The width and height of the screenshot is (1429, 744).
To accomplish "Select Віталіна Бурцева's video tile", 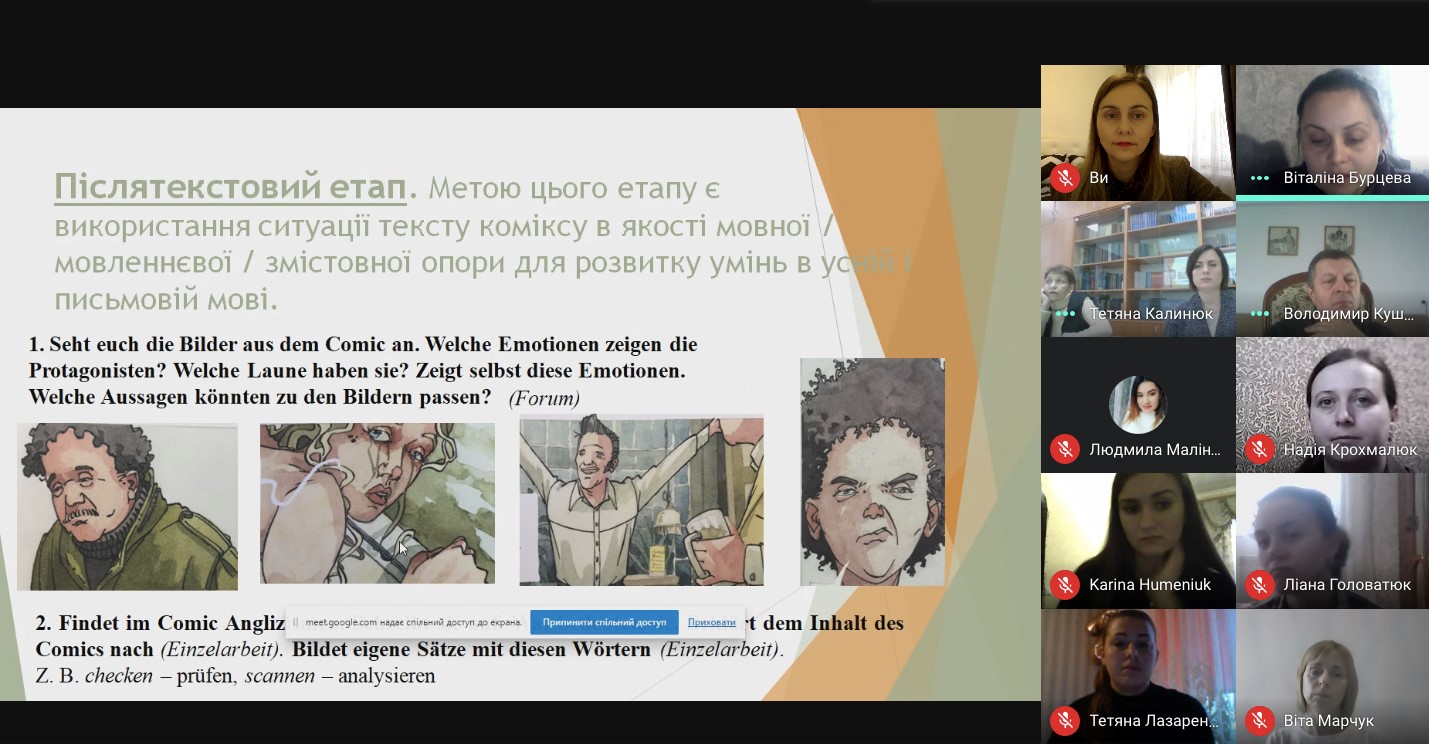I will coord(1332,125).
